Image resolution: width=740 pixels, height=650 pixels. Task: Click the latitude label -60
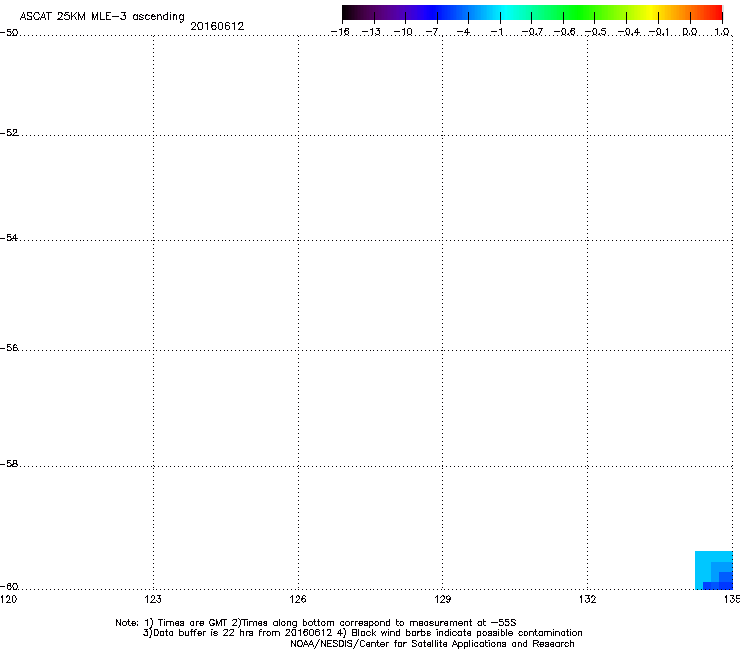(x=9, y=586)
